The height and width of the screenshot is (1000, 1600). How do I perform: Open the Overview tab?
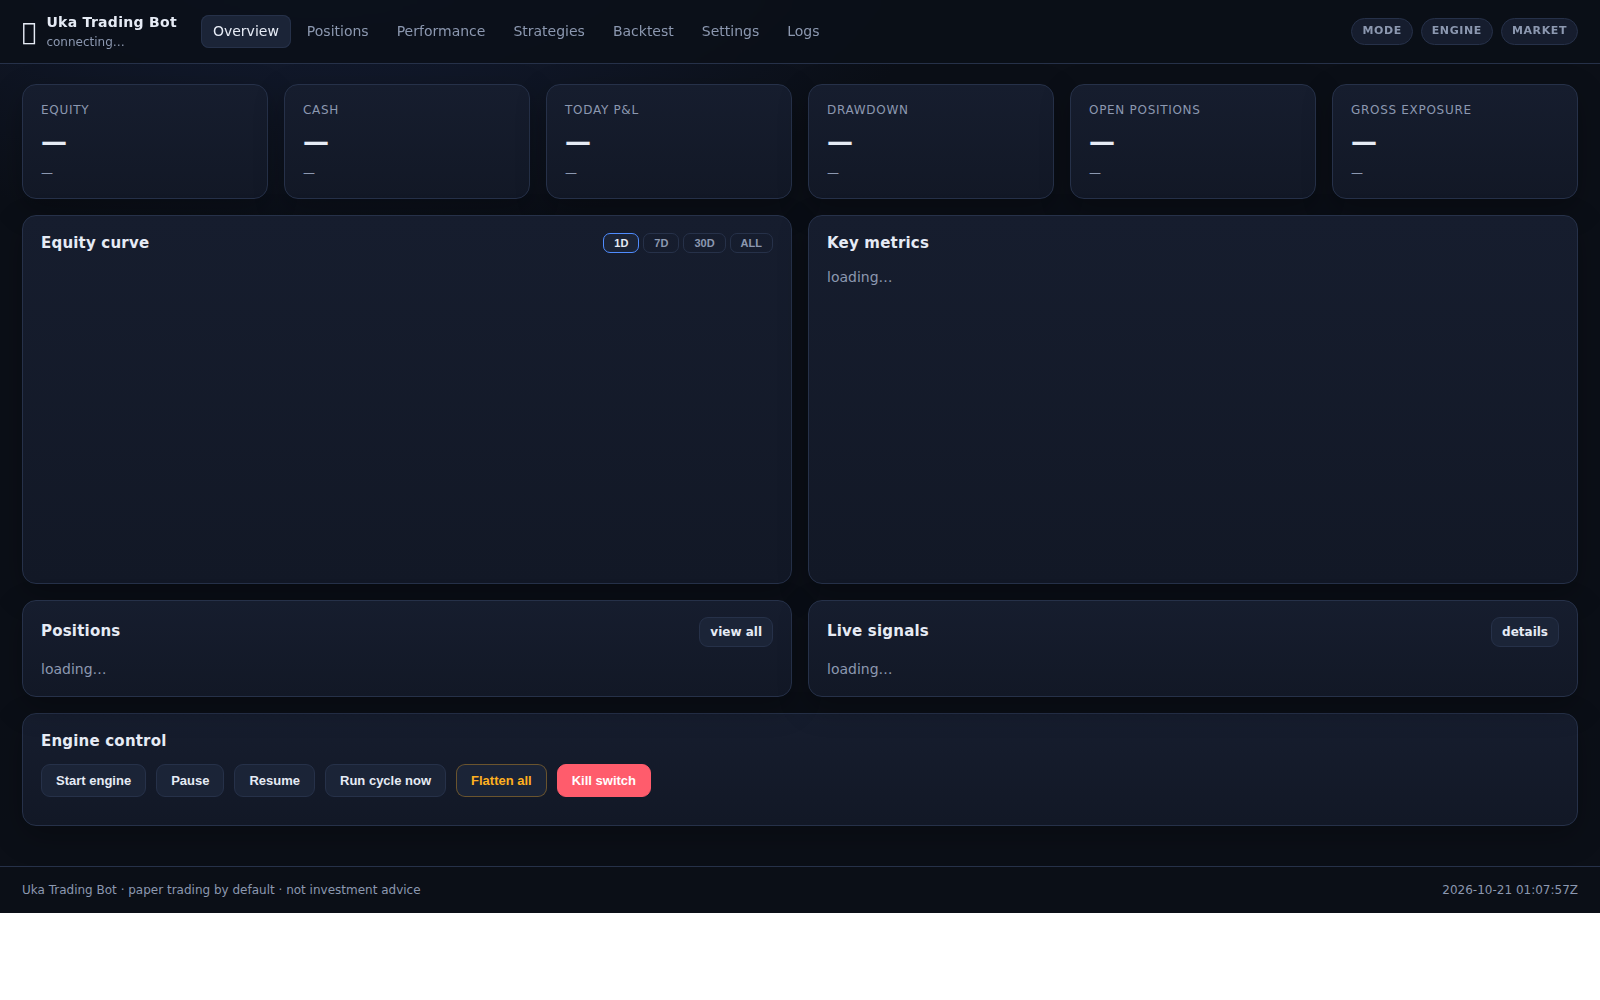pyautogui.click(x=246, y=31)
